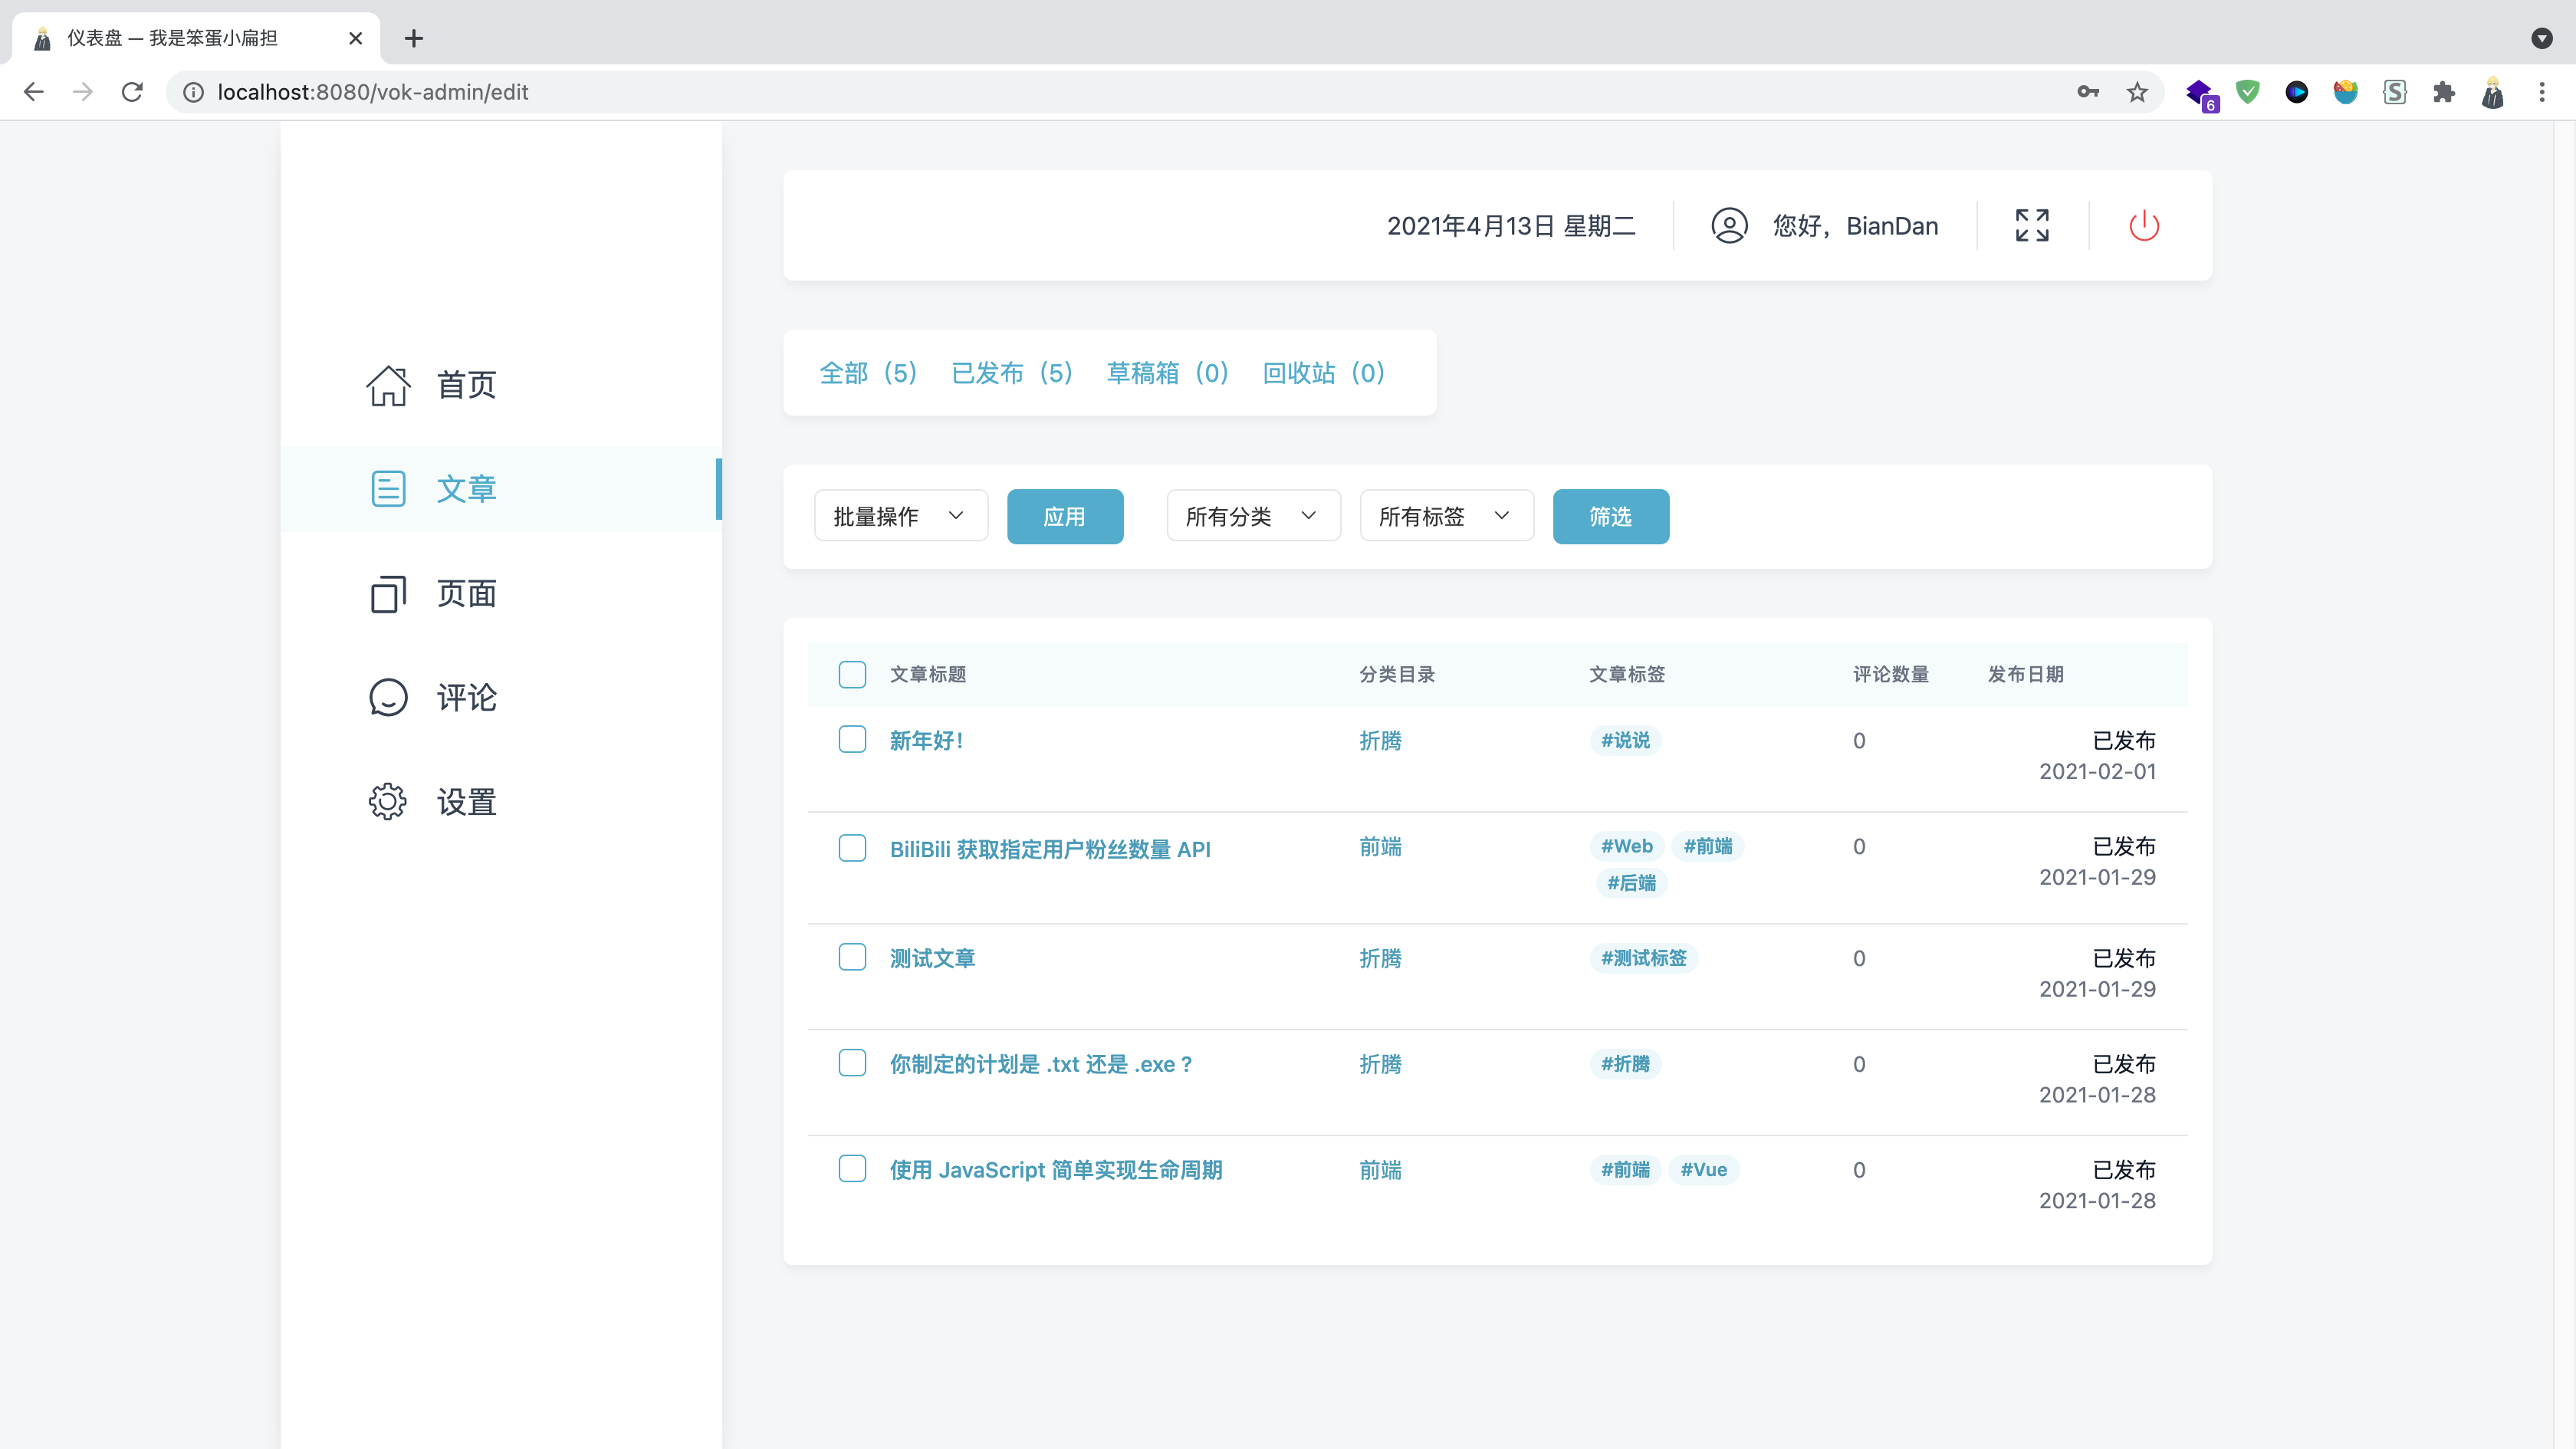Open the 首页 home sidebar icon
Image resolution: width=2576 pixels, height=1449 pixels.
pyautogui.click(x=388, y=385)
